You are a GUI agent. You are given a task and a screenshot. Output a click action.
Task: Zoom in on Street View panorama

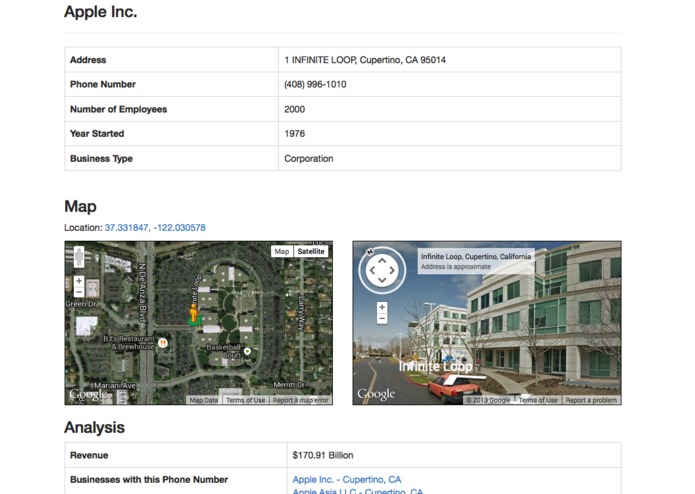[382, 307]
